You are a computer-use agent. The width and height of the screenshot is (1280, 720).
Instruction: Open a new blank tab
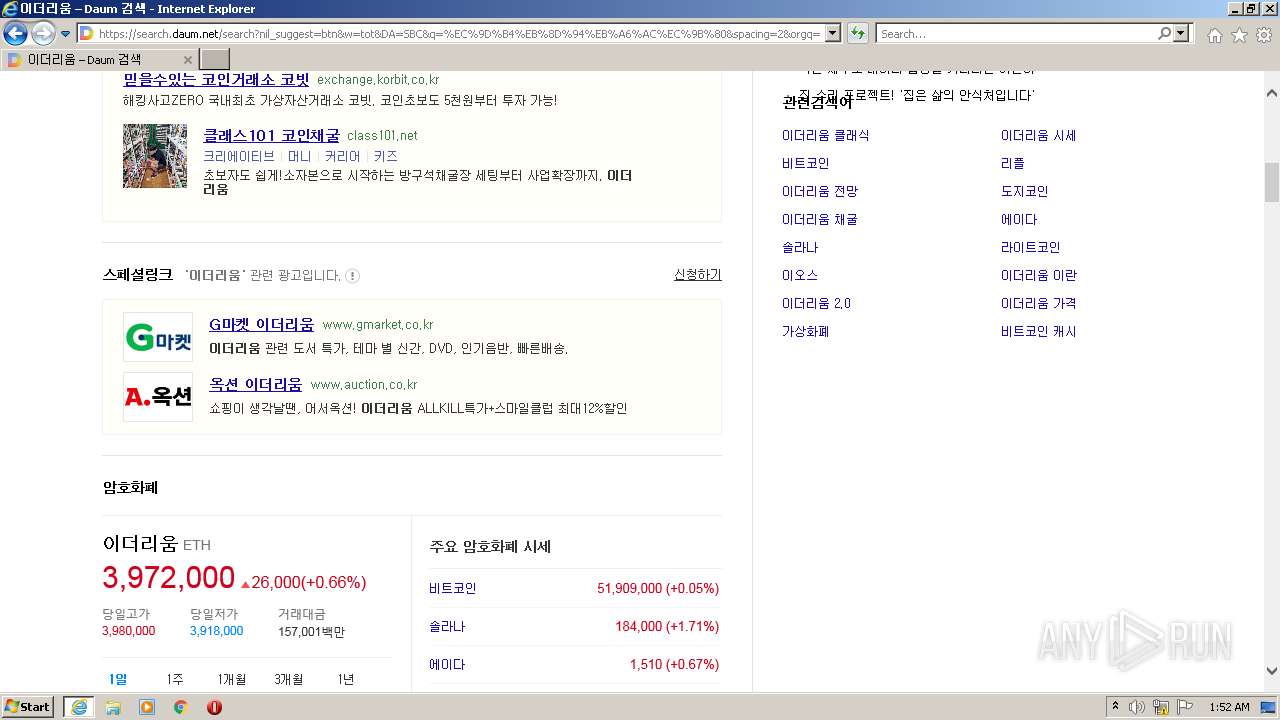(215, 59)
